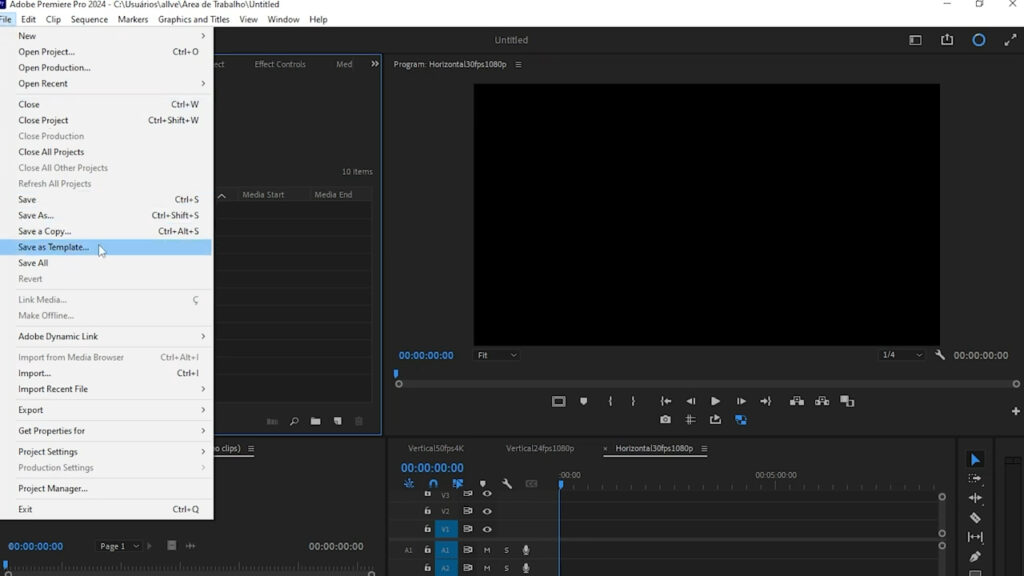Click the Mark Out bracket icon

pos(633,401)
